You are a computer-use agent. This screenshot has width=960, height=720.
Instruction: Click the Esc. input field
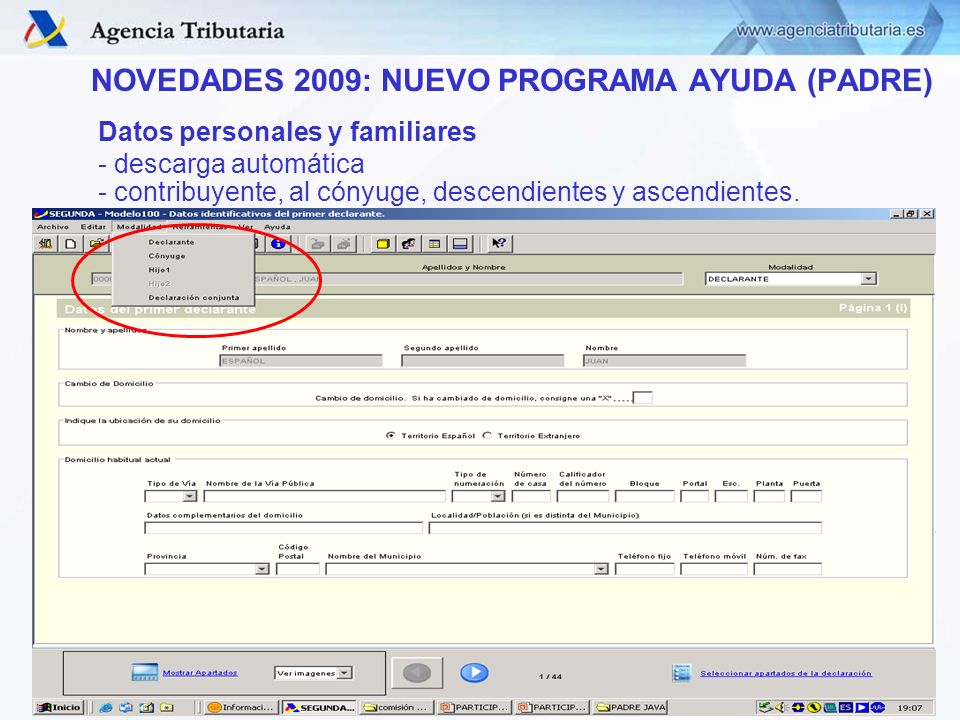click(730, 496)
